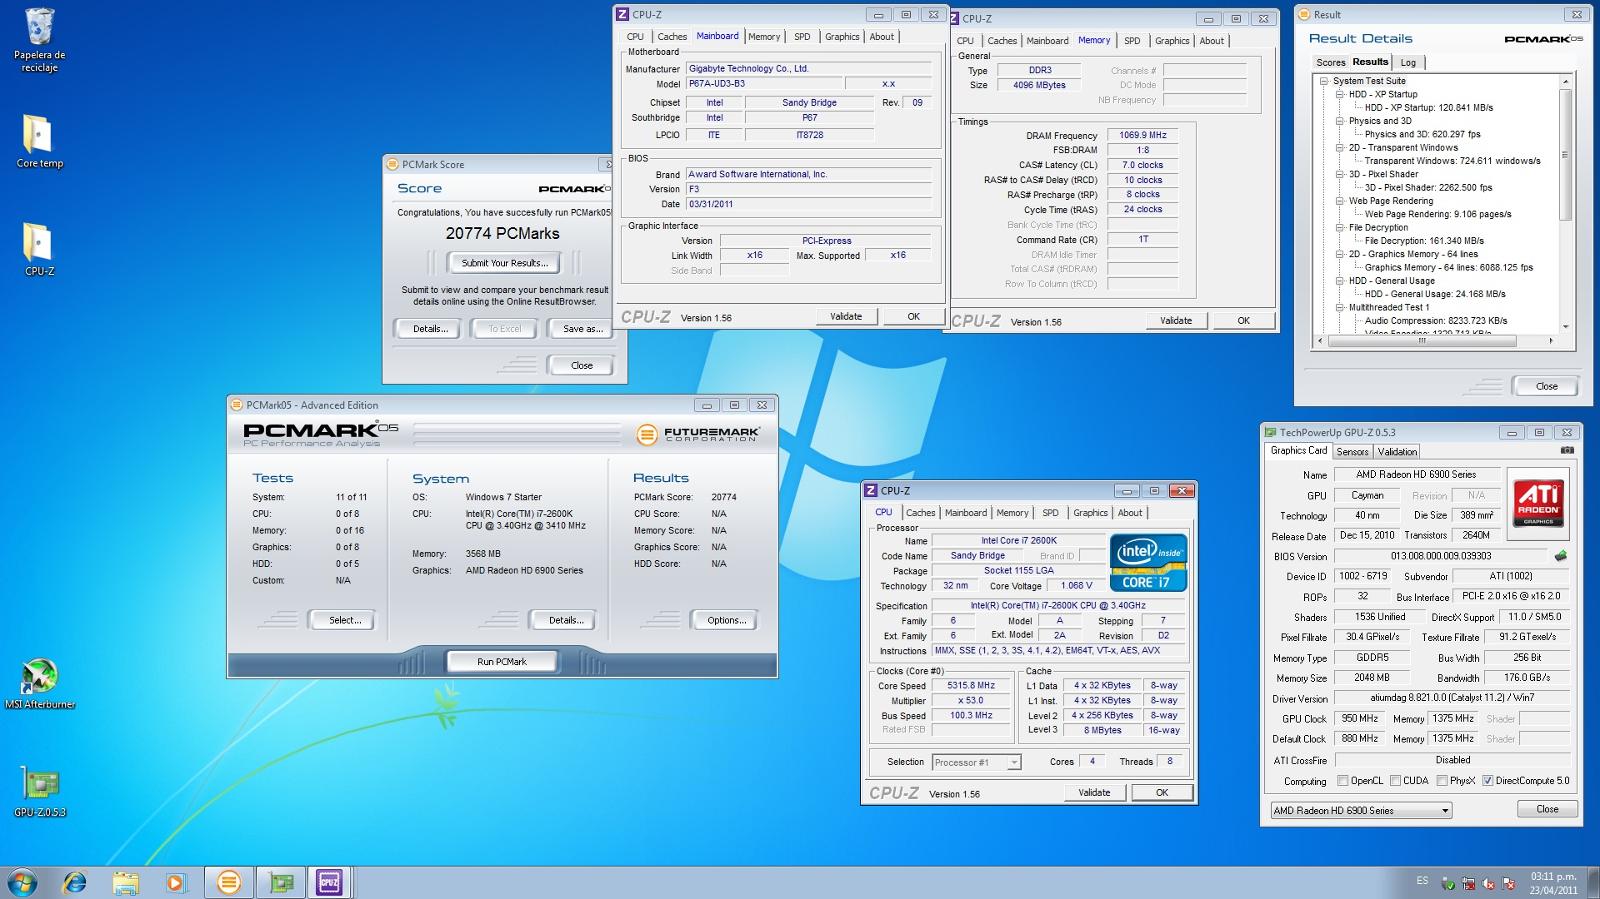The width and height of the screenshot is (1600, 899).
Task: Click Close in Result Details window
Action: pyautogui.click(x=1546, y=386)
